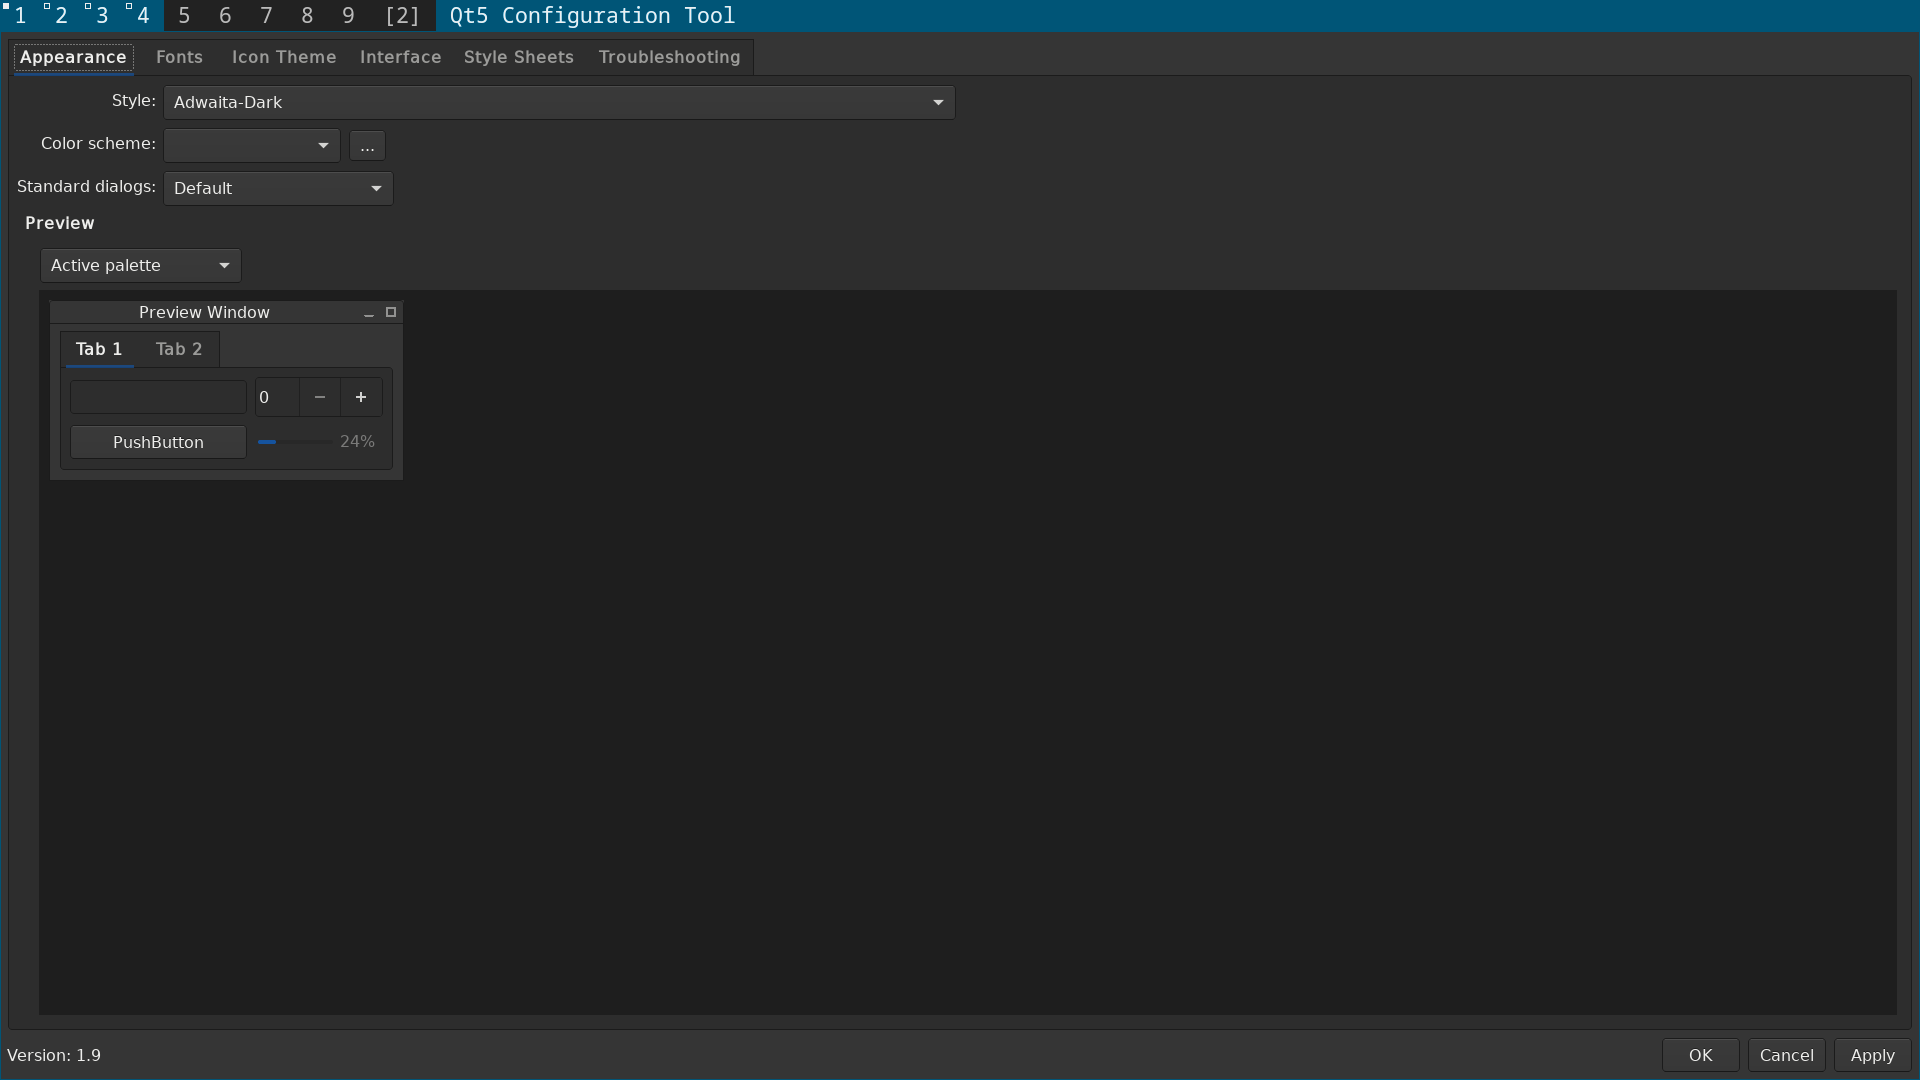Click the Preview section heading

pos(60,223)
